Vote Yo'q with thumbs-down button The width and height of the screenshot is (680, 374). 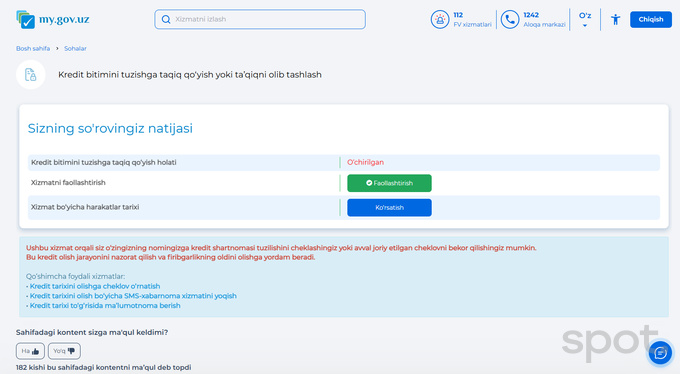coord(64,351)
